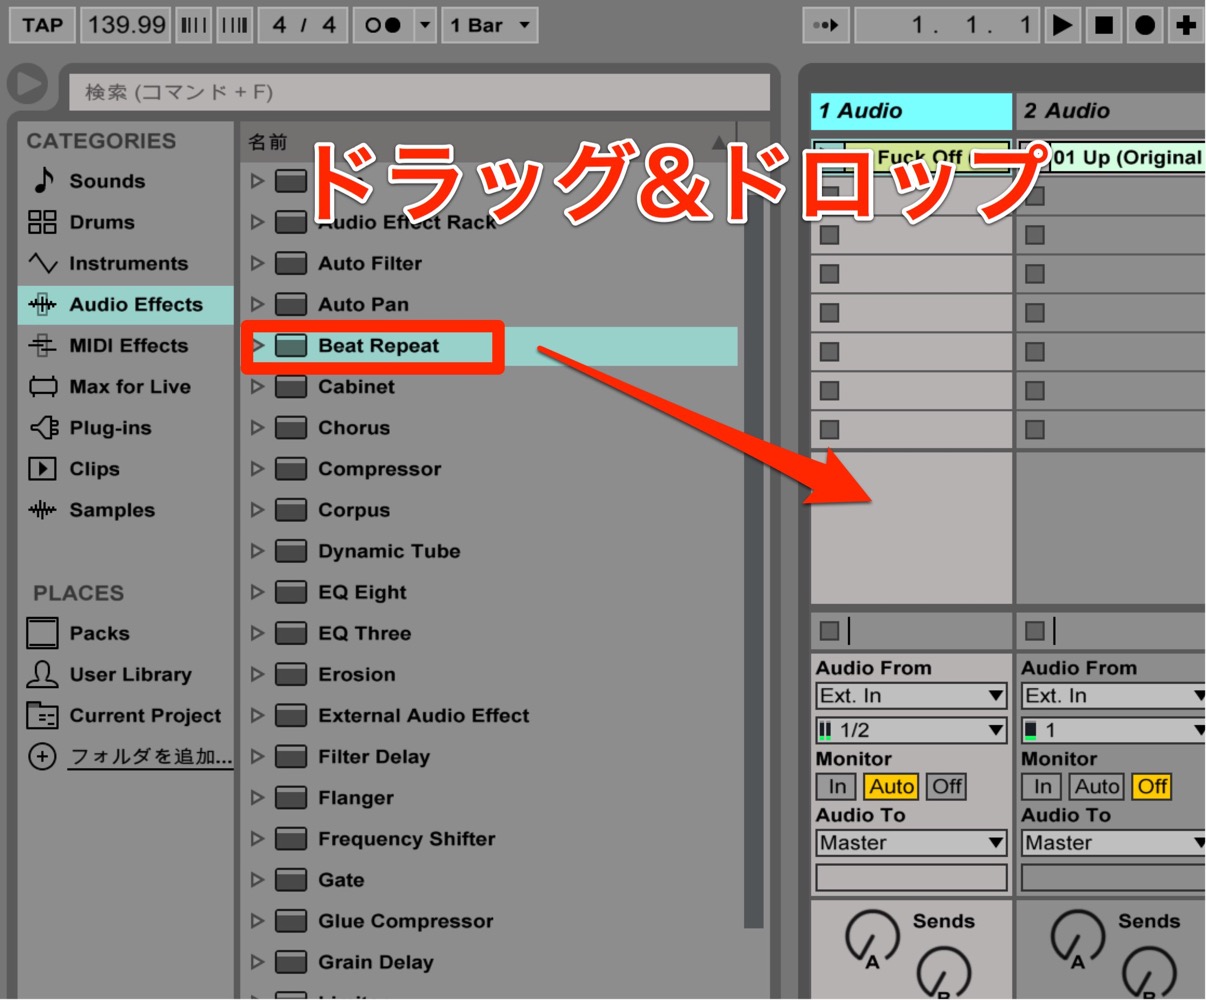The width and height of the screenshot is (1206, 1000).
Task: Click the Record transport button
Action: coord(1145,25)
